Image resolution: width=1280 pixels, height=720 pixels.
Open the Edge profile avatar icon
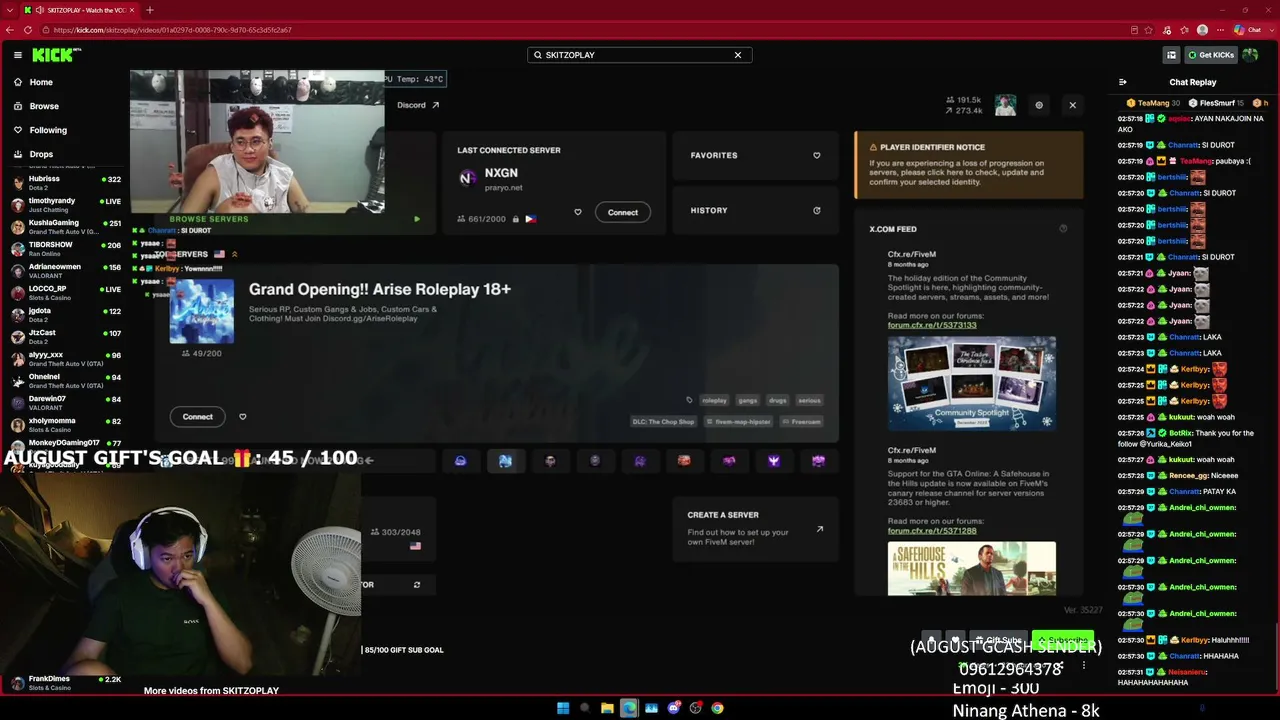tap(1202, 30)
